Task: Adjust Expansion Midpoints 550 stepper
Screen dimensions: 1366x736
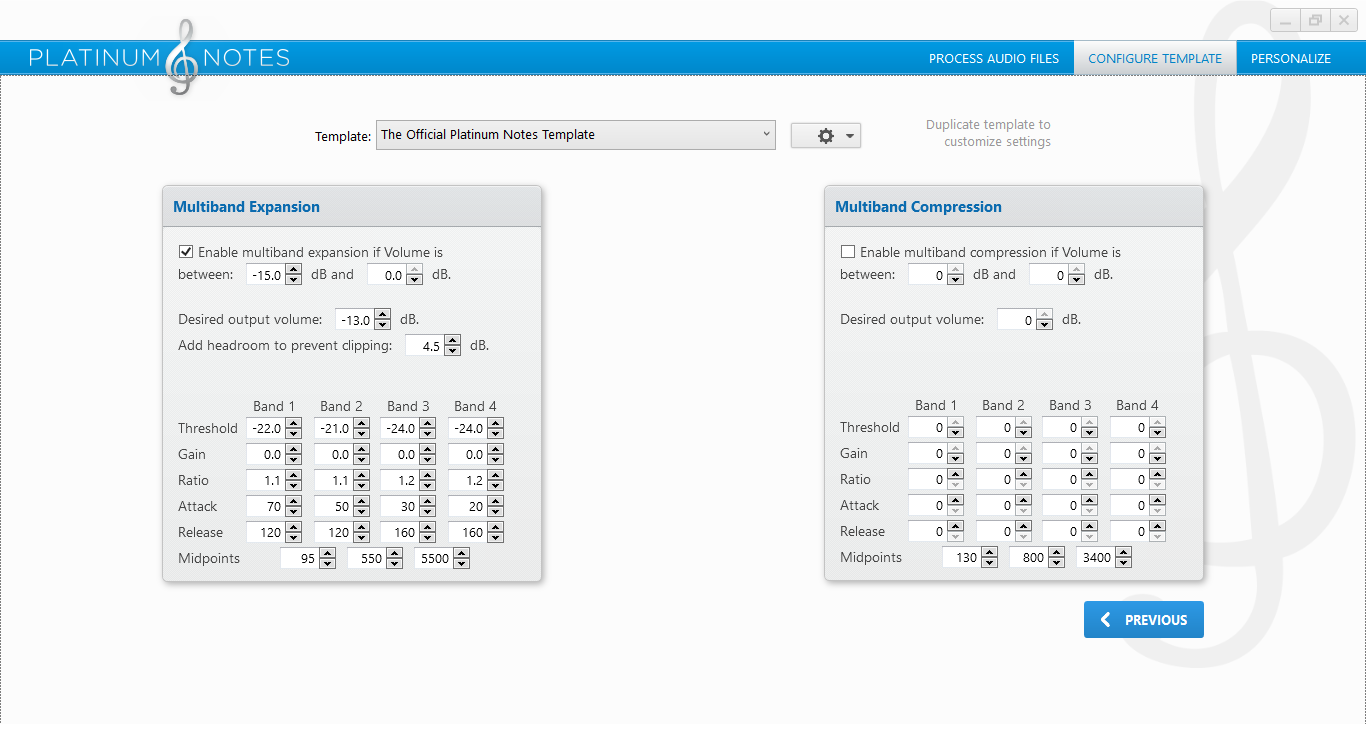Action: [394, 558]
